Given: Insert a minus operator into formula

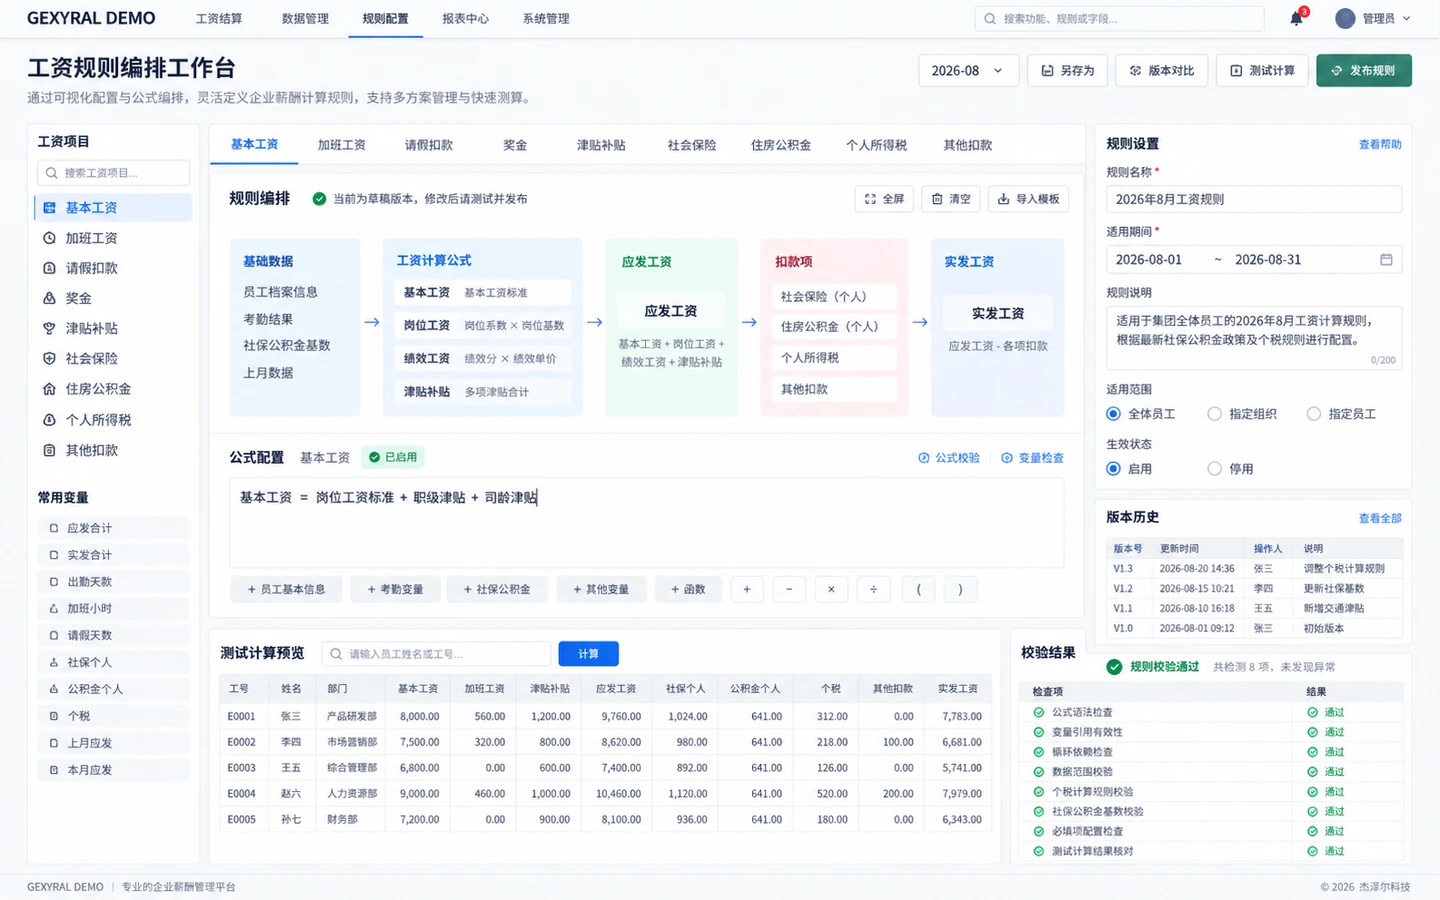Looking at the screenshot, I should tap(789, 589).
